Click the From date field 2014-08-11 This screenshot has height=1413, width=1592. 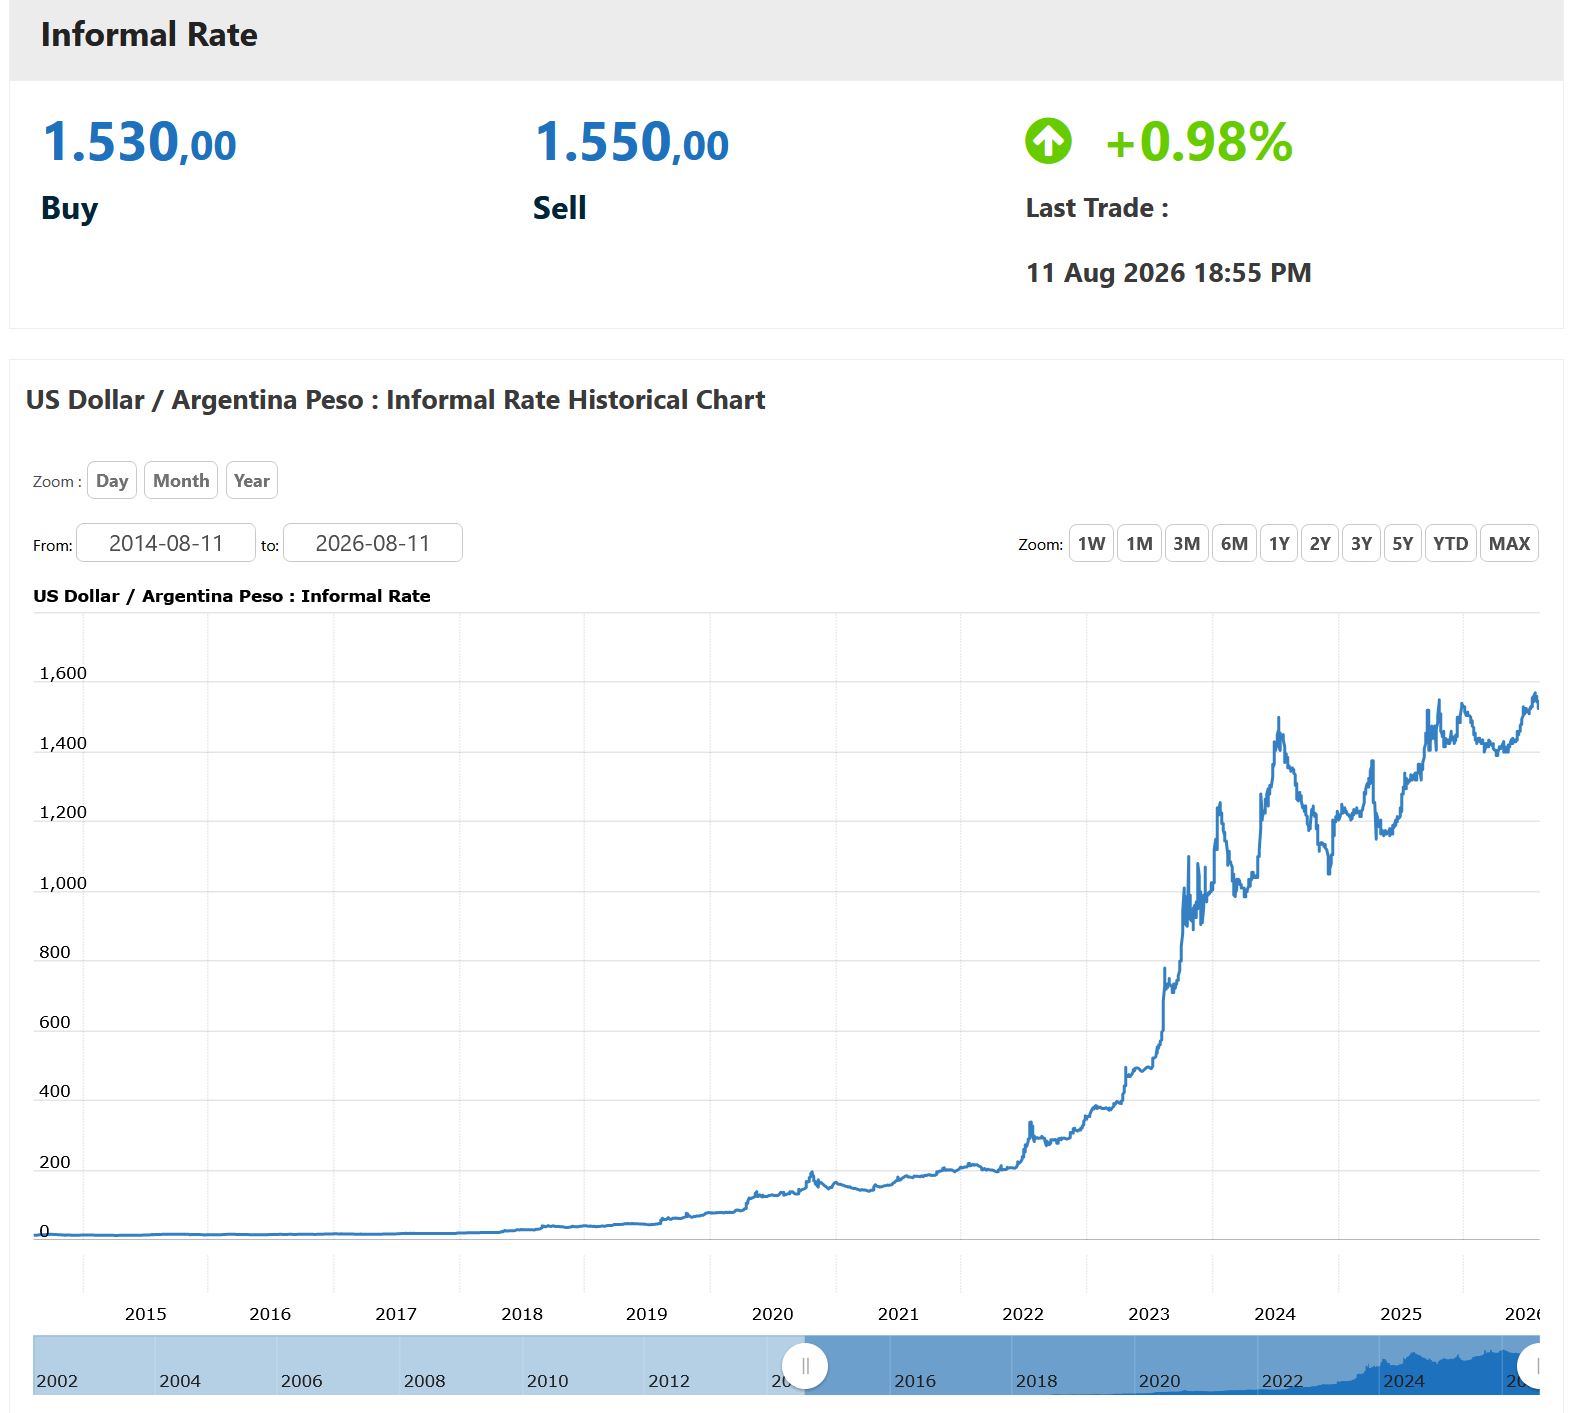pyautogui.click(x=166, y=543)
